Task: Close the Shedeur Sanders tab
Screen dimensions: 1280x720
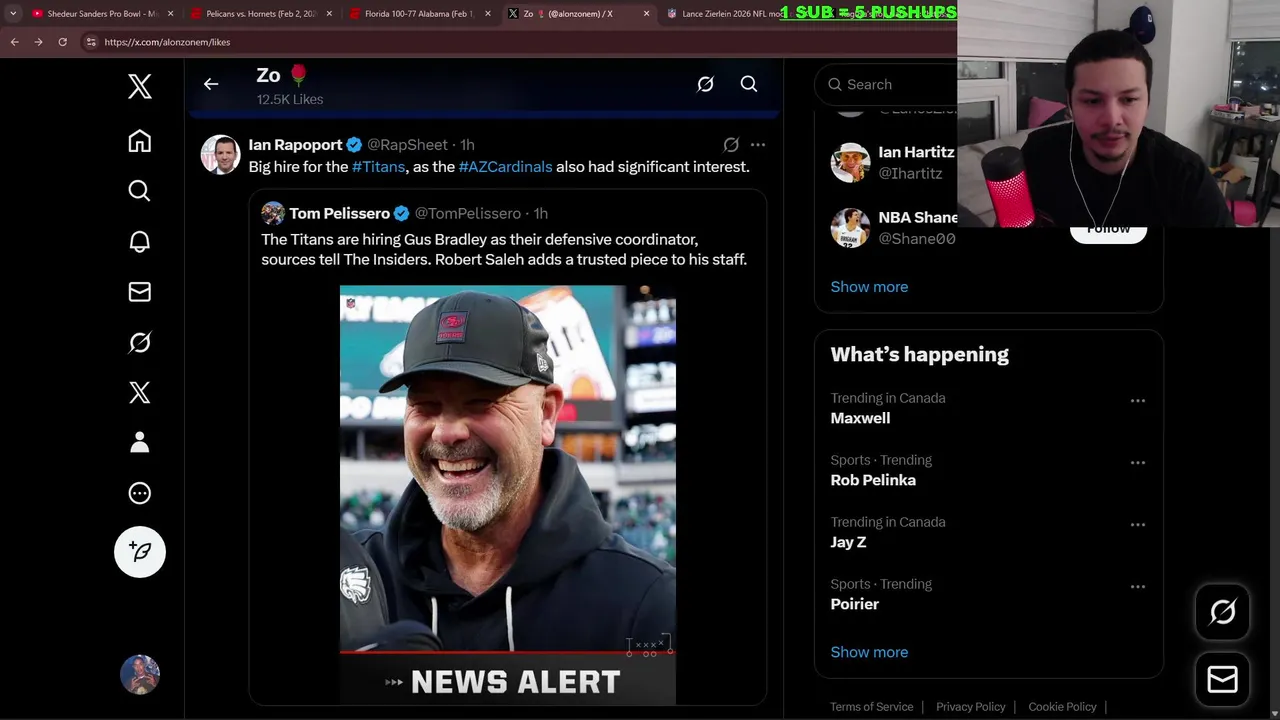Action: tap(171, 14)
